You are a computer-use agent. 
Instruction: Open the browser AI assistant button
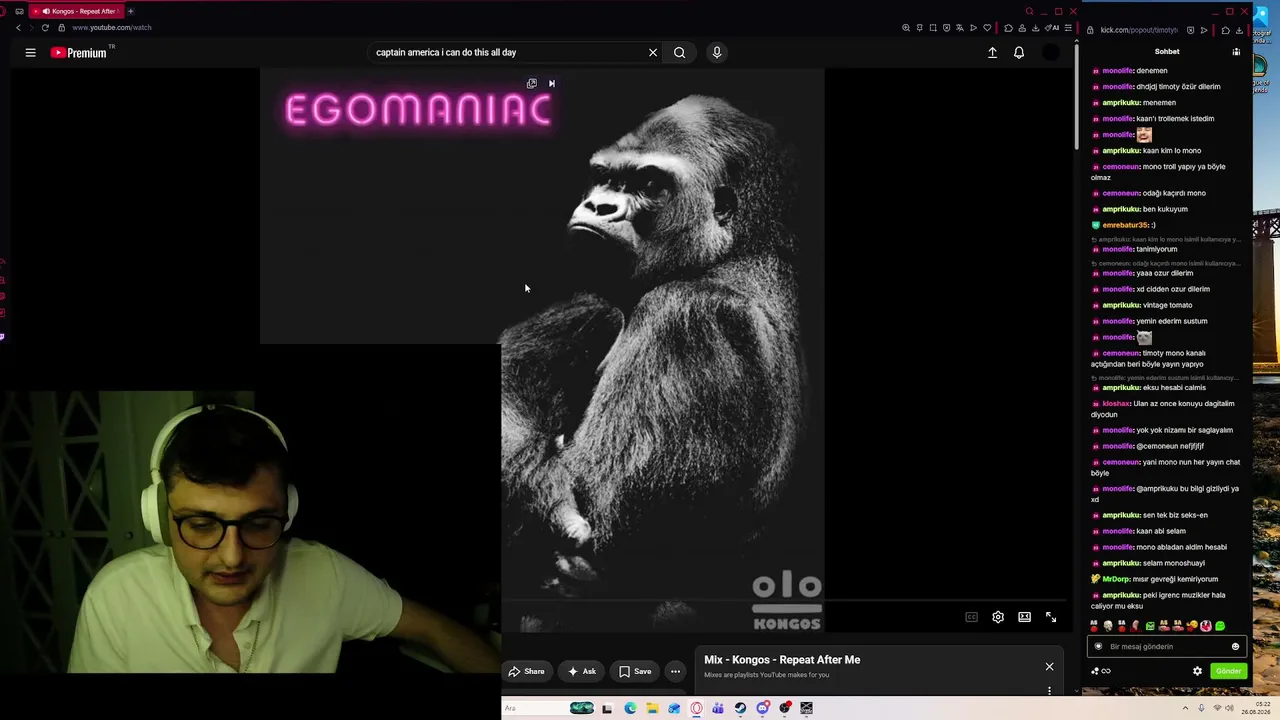click(1053, 28)
